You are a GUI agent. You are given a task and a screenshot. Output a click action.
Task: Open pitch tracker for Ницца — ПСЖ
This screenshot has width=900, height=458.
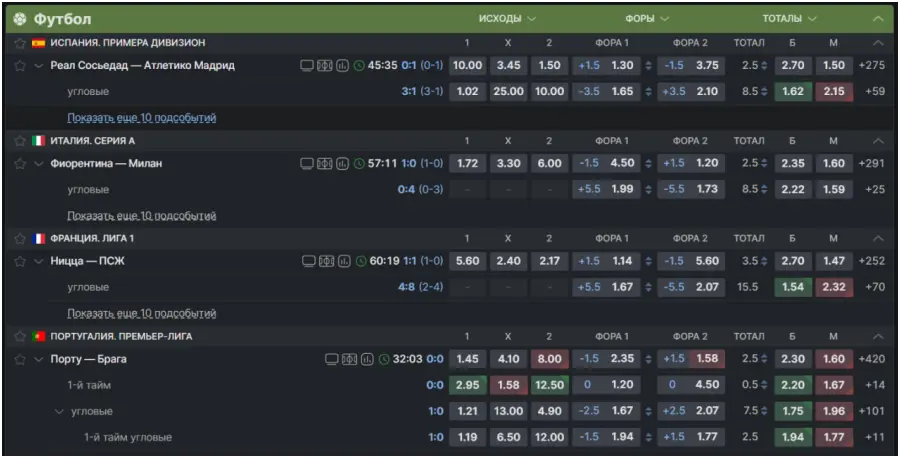pos(327,261)
